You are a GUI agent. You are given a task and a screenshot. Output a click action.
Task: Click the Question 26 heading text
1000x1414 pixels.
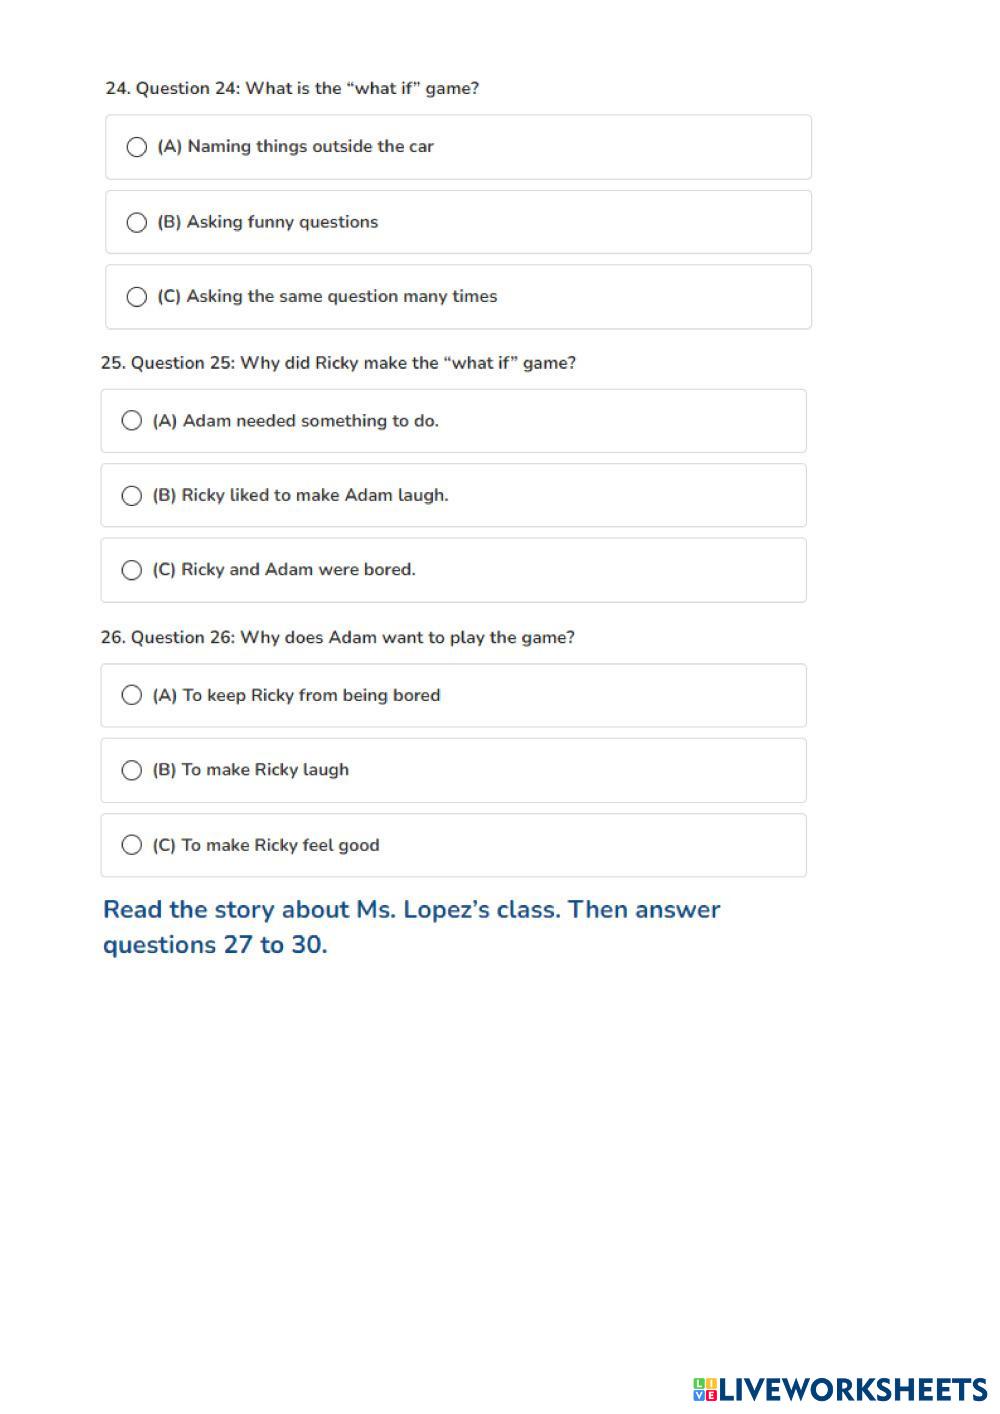click(x=337, y=638)
